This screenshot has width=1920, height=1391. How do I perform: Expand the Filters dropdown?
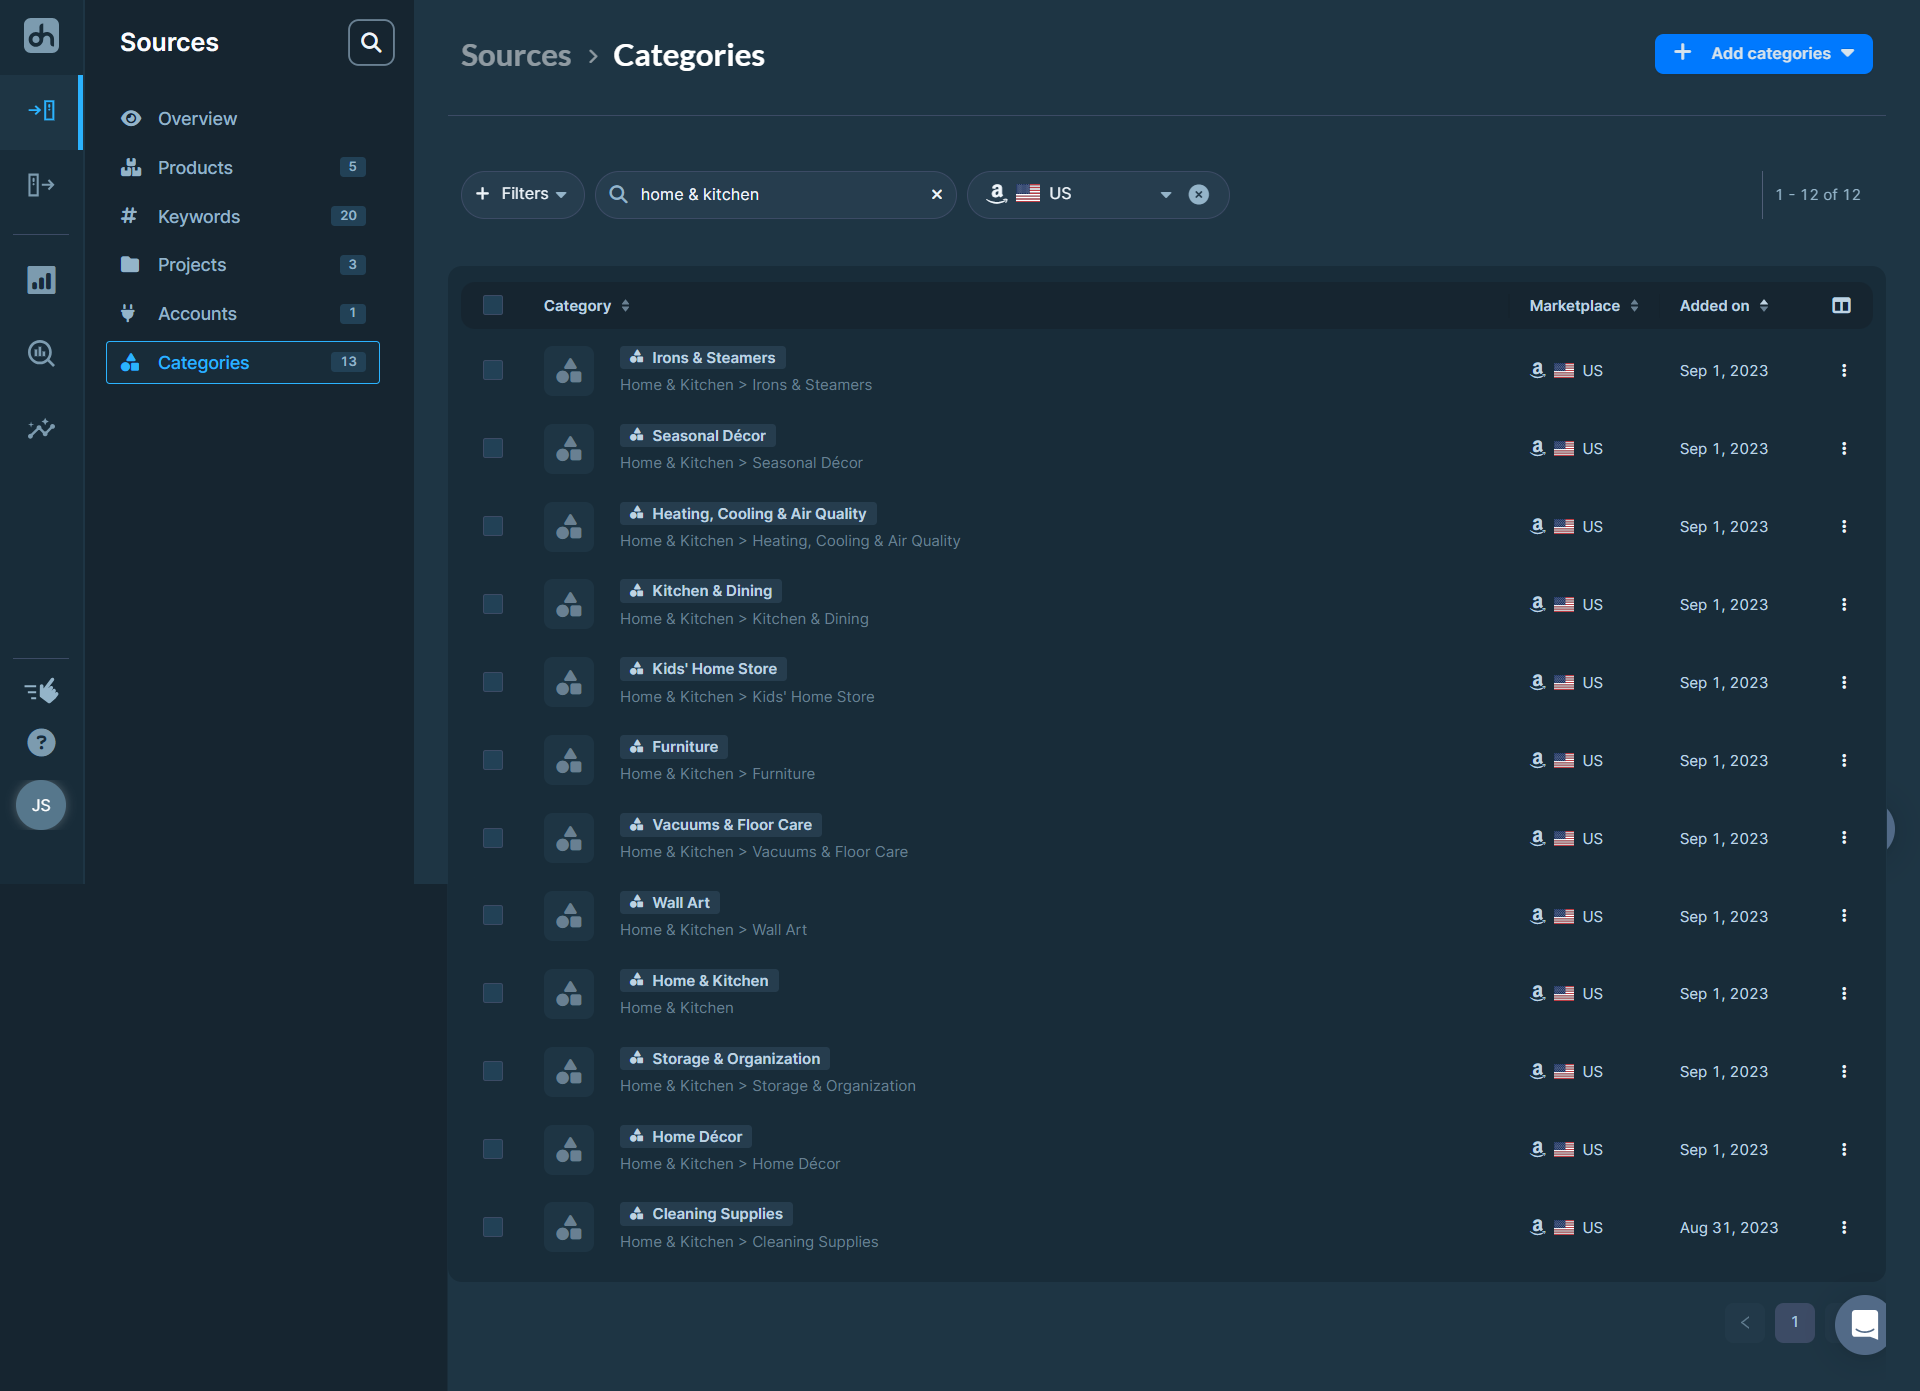point(522,195)
